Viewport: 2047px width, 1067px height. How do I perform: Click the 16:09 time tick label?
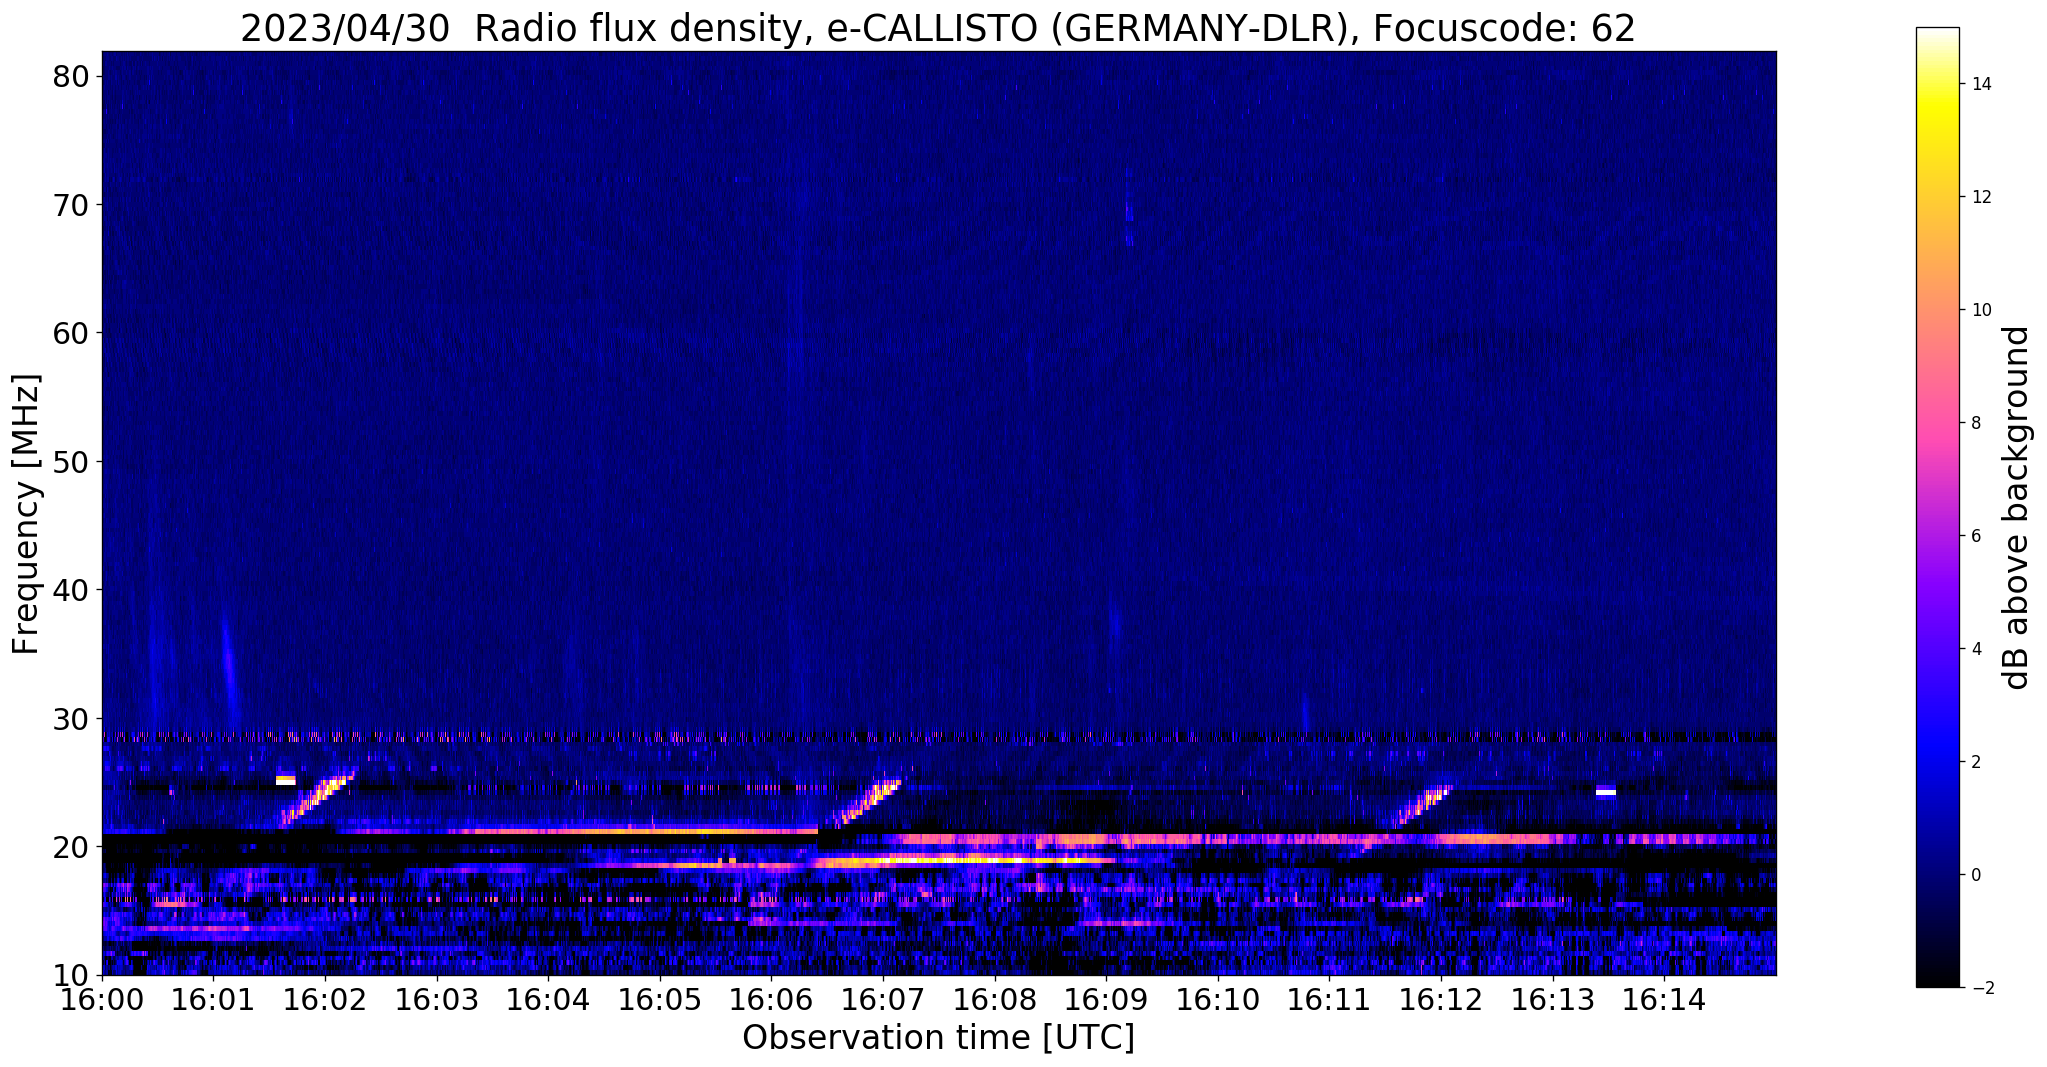[x=1106, y=999]
